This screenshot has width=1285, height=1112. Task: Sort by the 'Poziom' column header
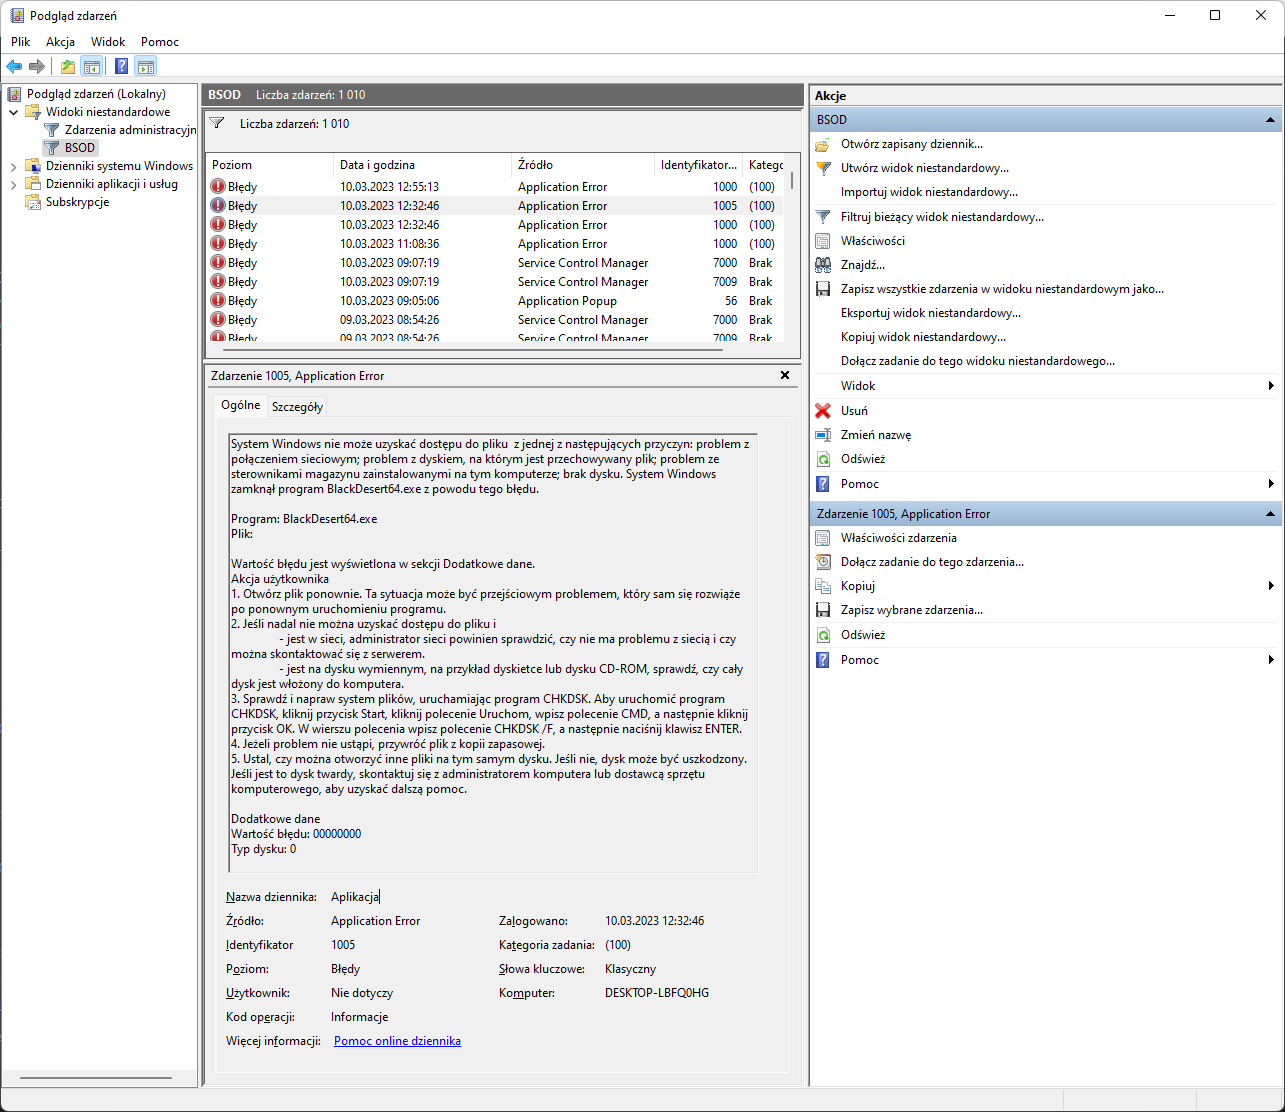tap(269, 165)
